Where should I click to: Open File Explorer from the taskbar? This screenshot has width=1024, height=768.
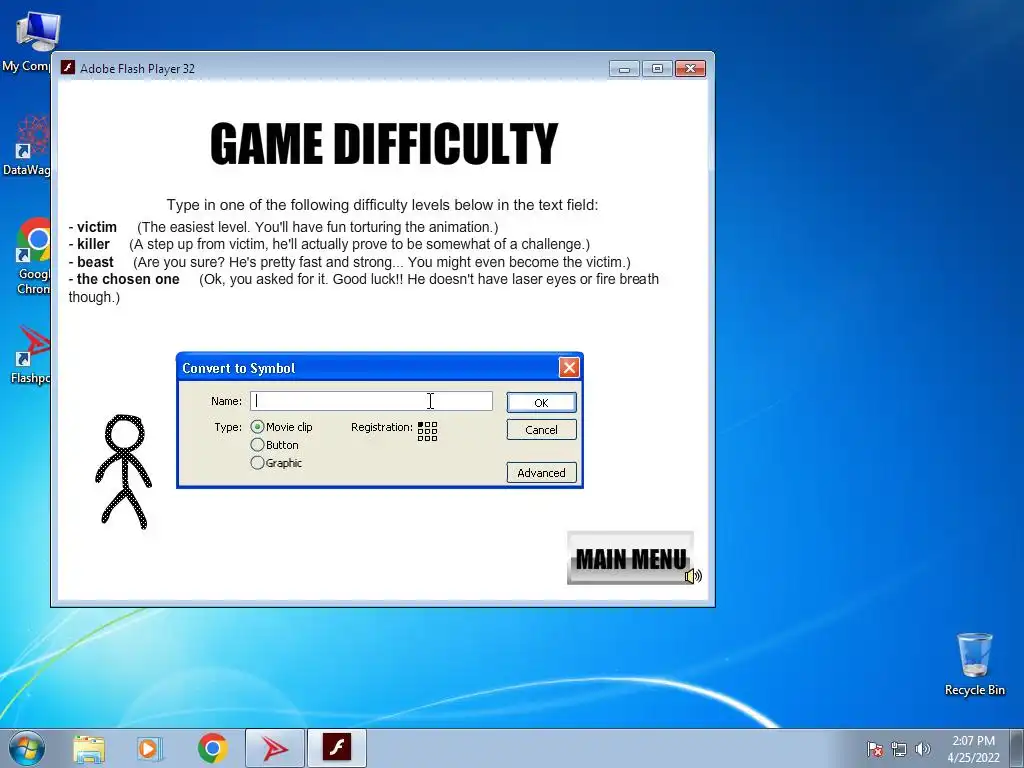pyautogui.click(x=89, y=749)
